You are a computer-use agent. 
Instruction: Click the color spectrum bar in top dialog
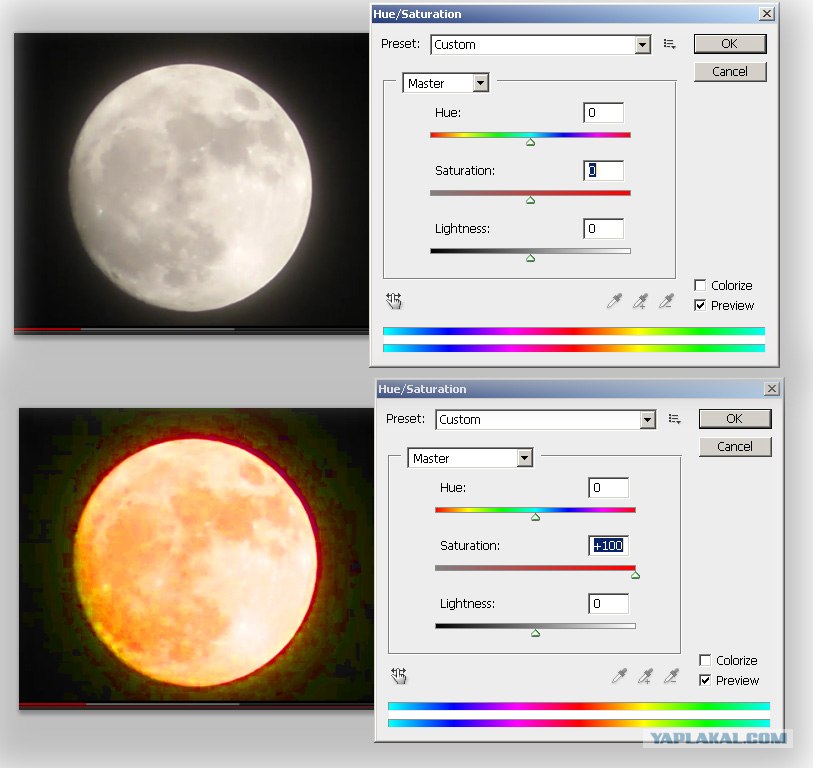(x=574, y=340)
